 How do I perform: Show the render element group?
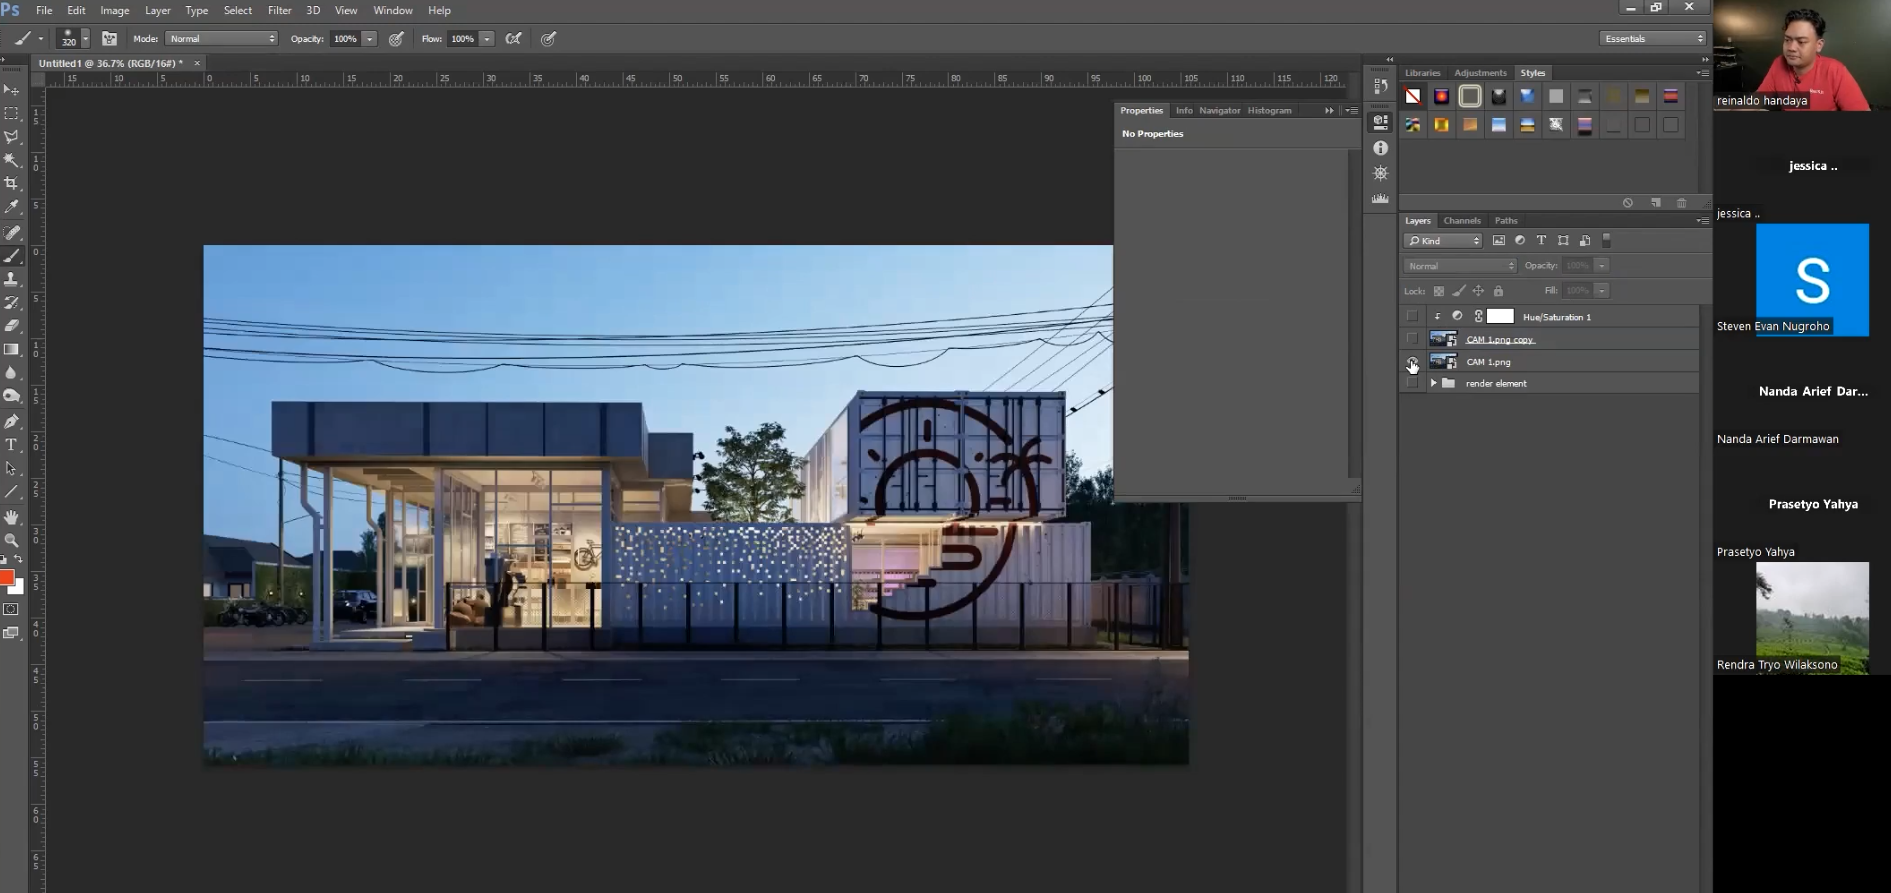[1412, 383]
